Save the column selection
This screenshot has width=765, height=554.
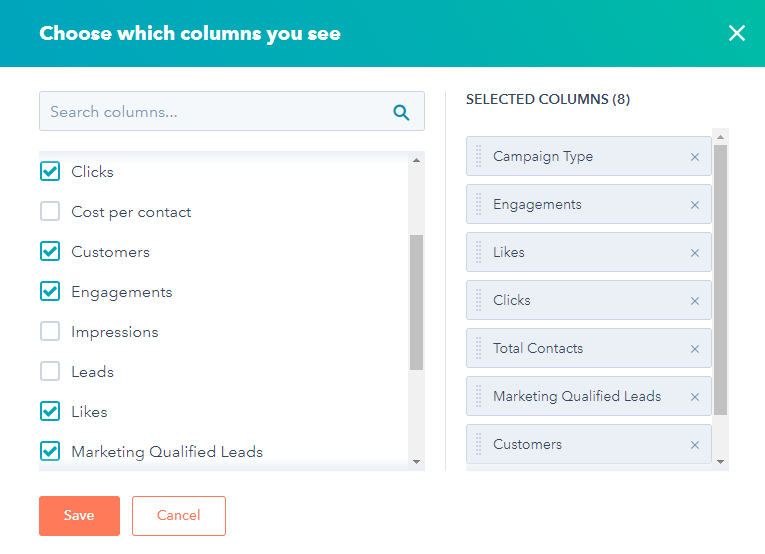[x=79, y=516]
